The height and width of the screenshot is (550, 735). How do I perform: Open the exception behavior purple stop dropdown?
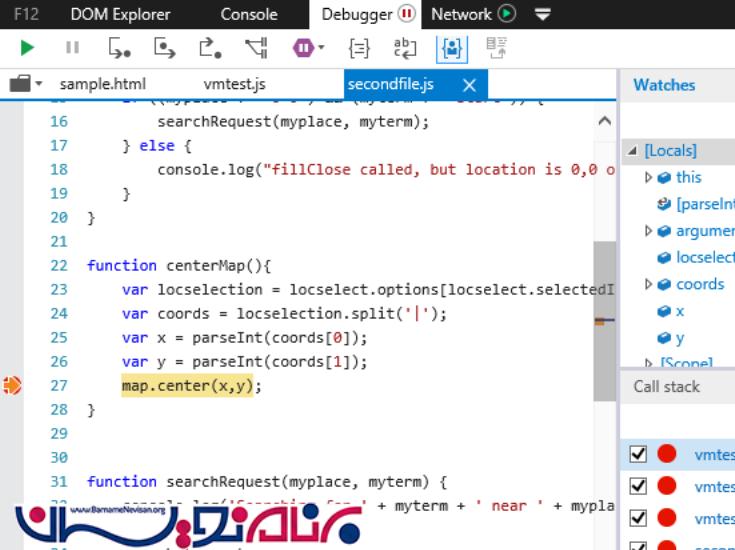pos(309,47)
